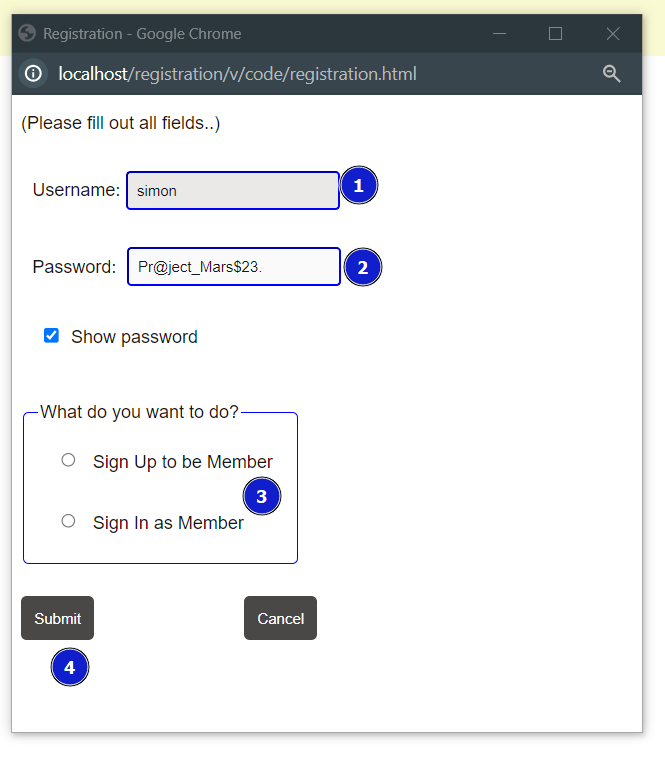Minimize the Registration Chrome window

click(x=499, y=34)
